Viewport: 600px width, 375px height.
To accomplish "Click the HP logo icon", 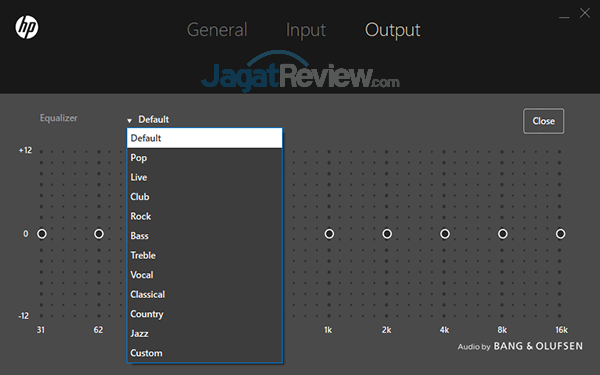I will tap(27, 27).
